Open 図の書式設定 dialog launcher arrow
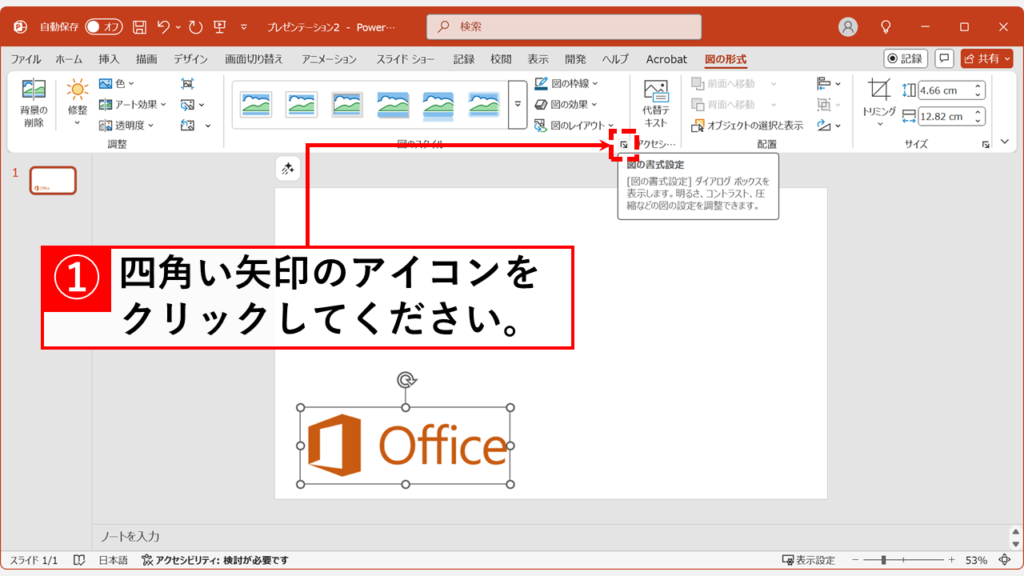 [x=624, y=145]
